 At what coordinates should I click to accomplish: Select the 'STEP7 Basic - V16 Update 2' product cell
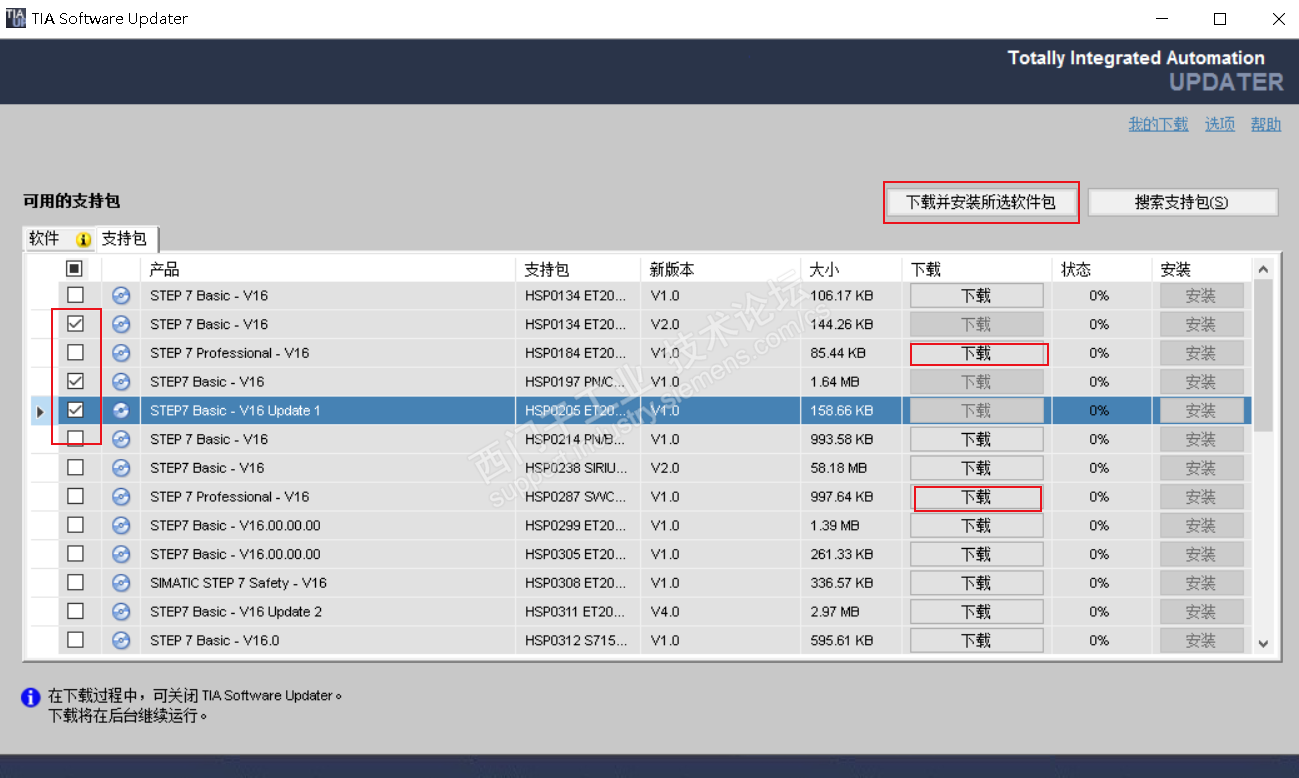coord(330,612)
